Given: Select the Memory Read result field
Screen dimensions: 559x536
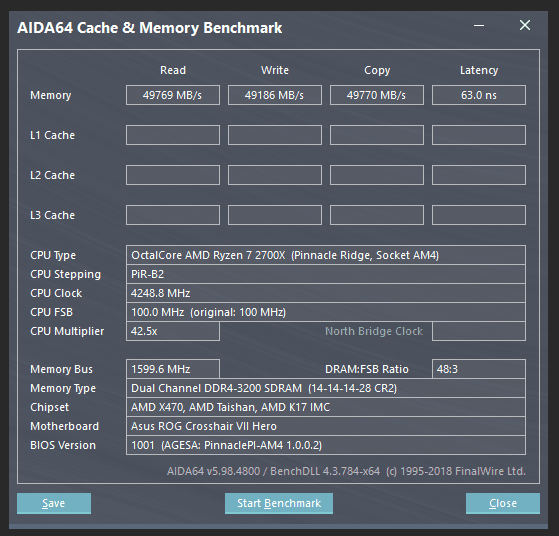Looking at the screenshot, I should 173,95.
